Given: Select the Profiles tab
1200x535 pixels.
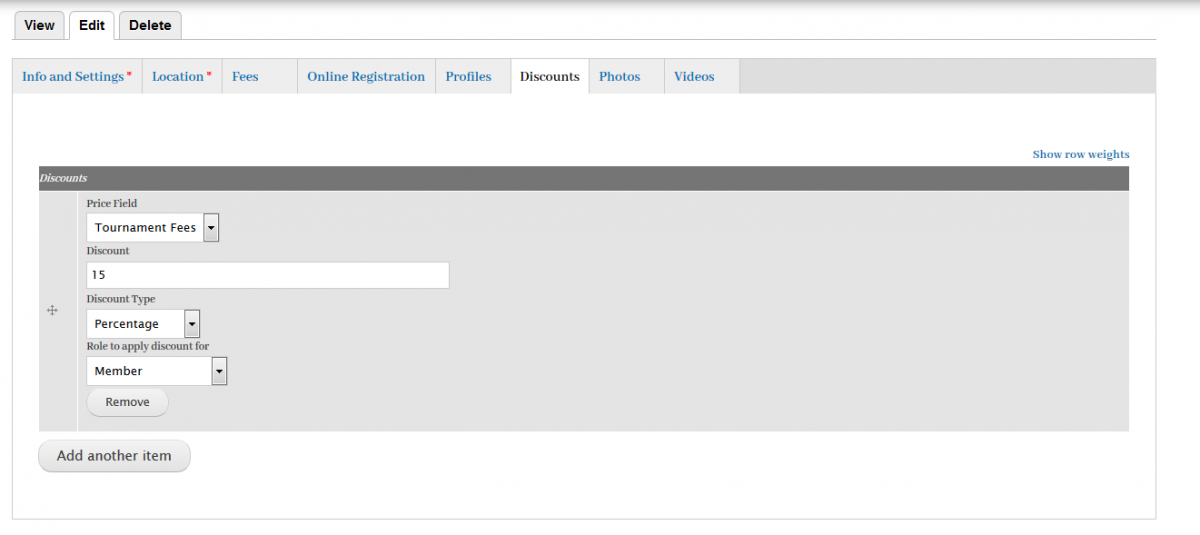Looking at the screenshot, I should [468, 76].
